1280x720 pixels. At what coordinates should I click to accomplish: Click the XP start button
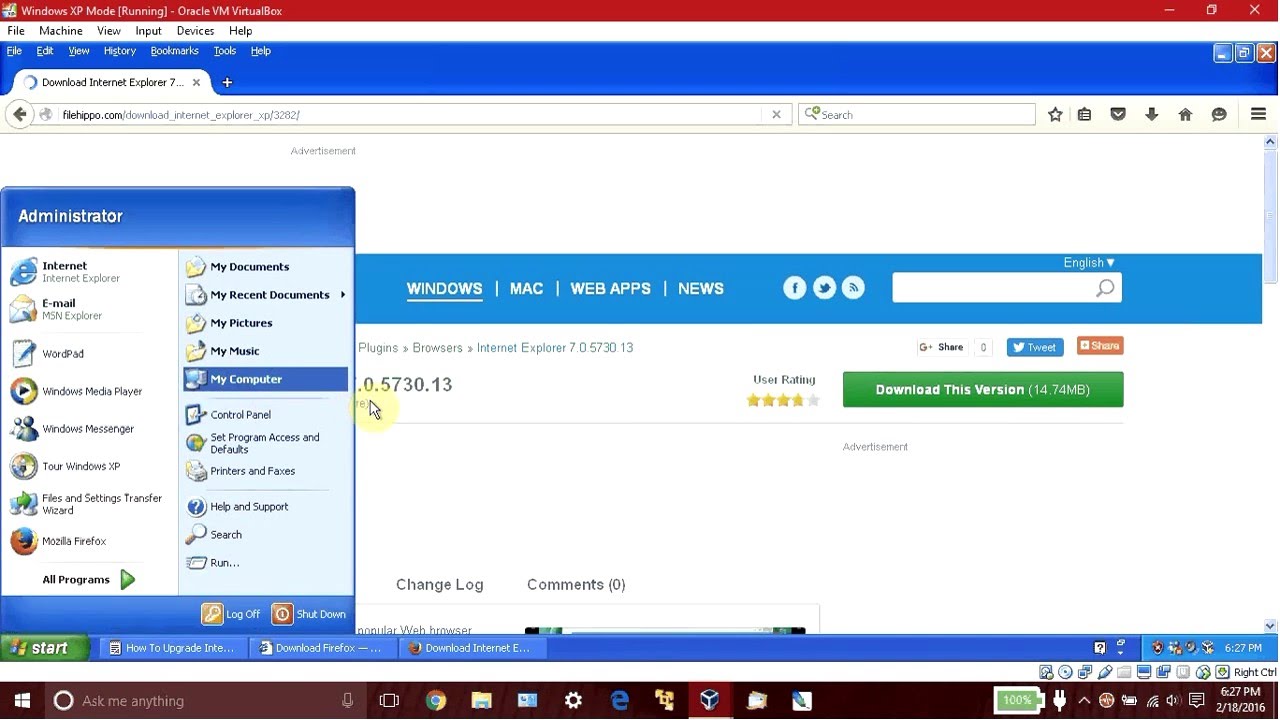45,648
